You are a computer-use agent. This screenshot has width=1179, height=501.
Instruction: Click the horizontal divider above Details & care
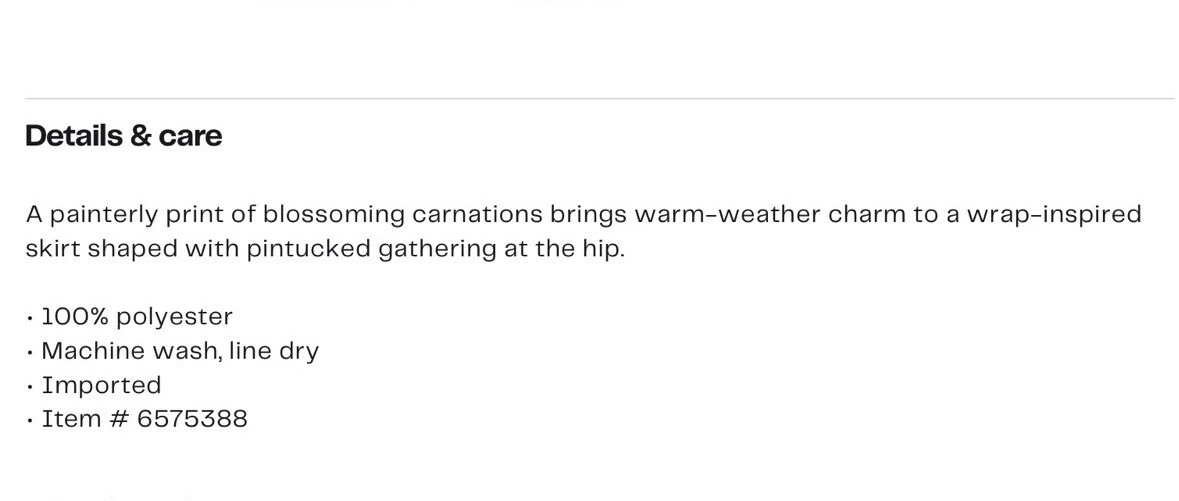pos(600,99)
